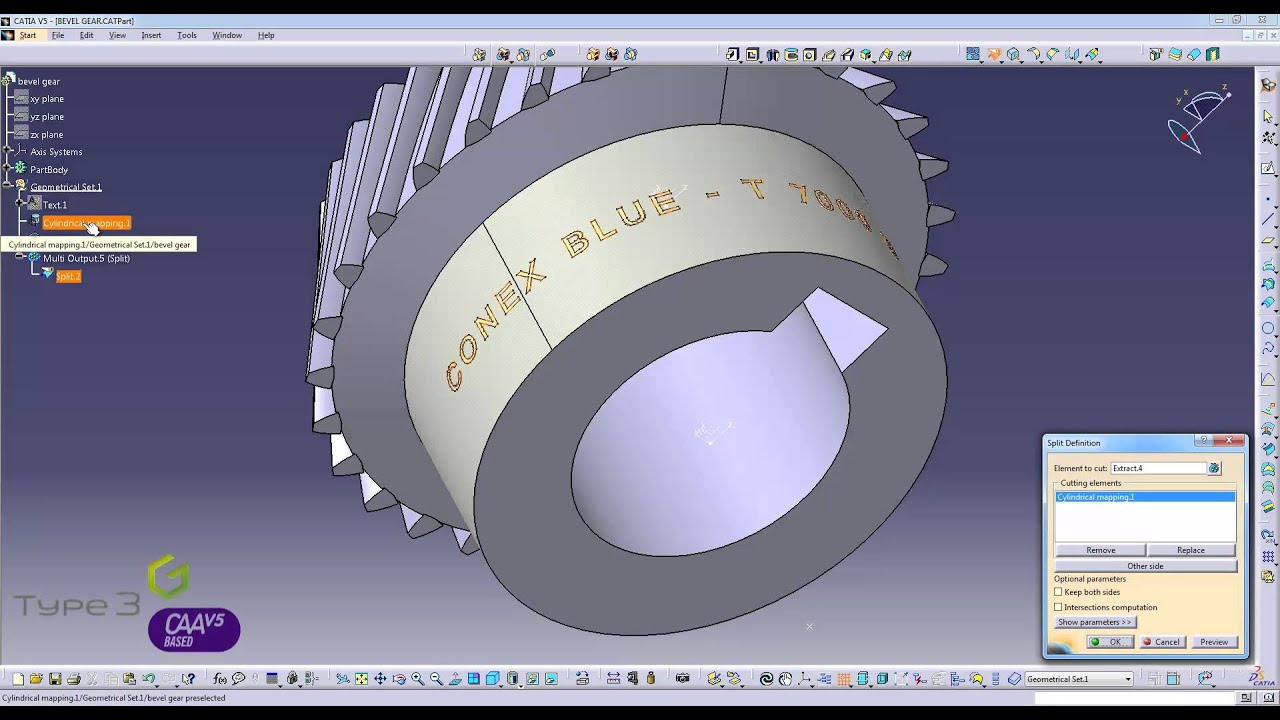Expand the Text.1 tree node
Screen dimensions: 1280x720
pos(20,205)
